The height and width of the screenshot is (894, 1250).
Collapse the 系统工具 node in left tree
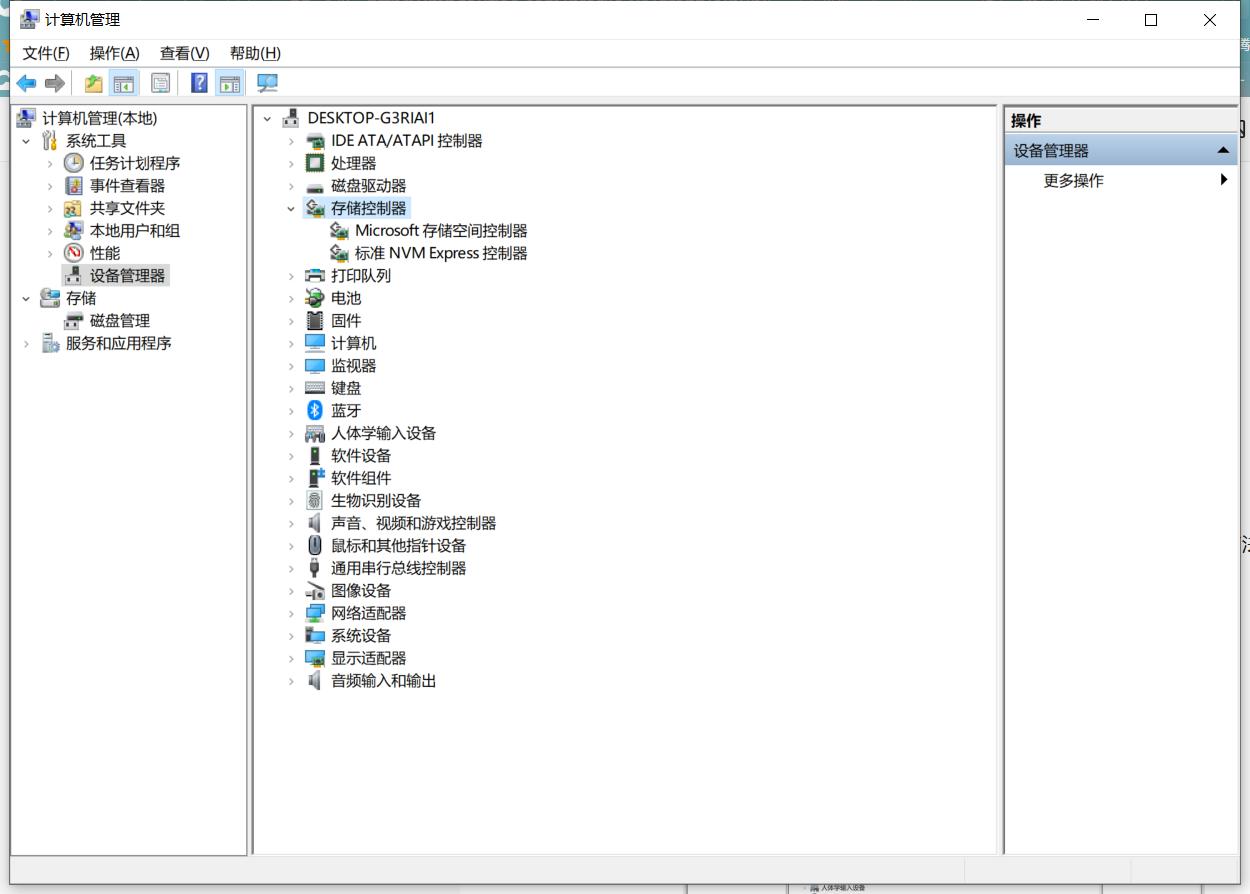(x=26, y=141)
